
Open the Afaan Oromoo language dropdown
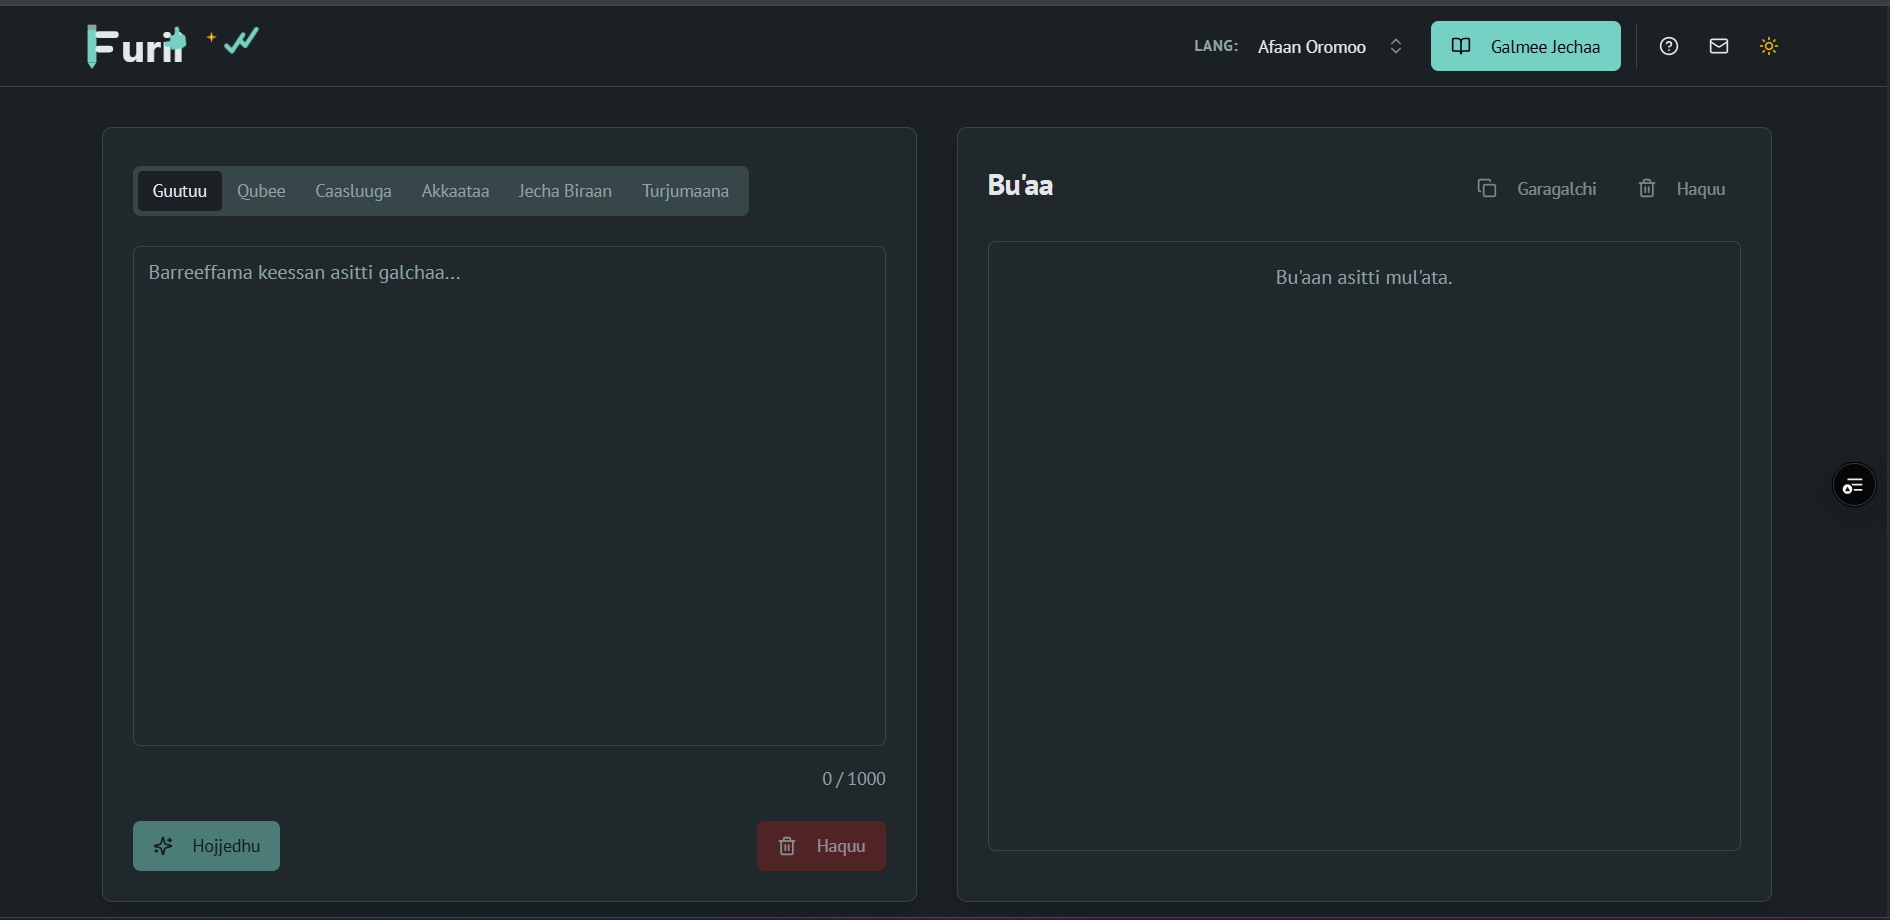1311,47
